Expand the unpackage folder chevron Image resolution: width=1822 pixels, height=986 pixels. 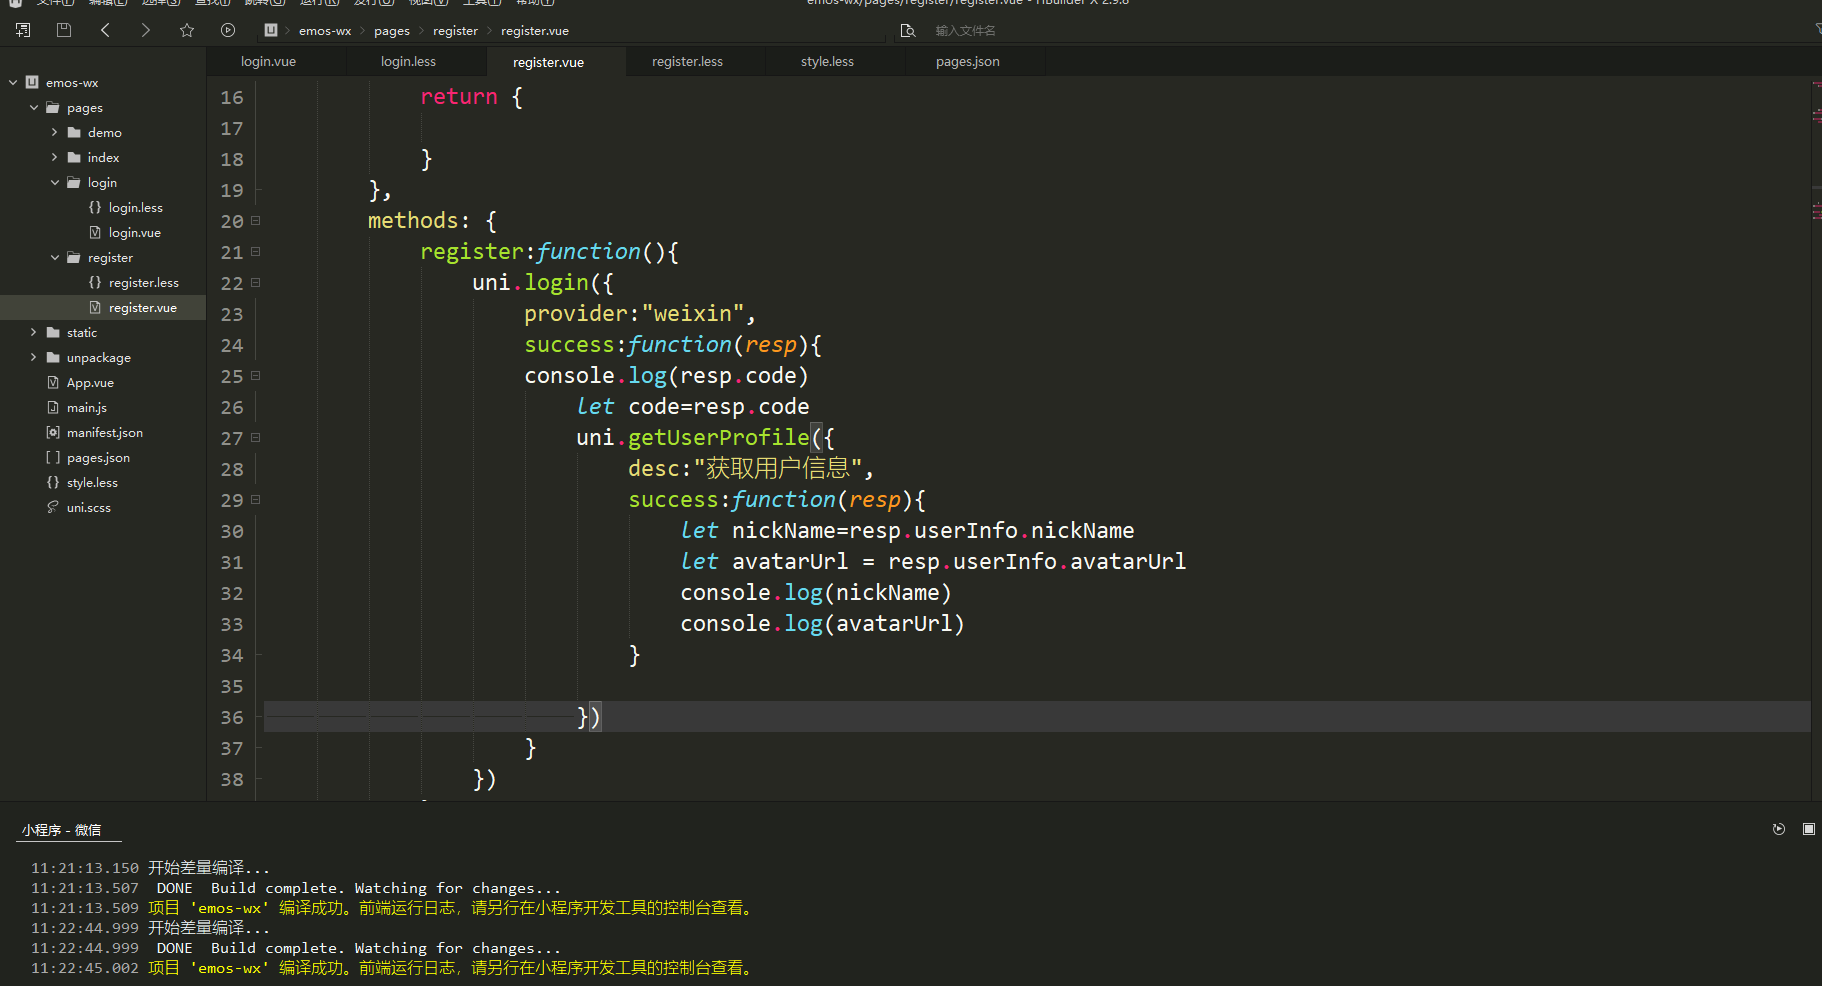(x=34, y=357)
